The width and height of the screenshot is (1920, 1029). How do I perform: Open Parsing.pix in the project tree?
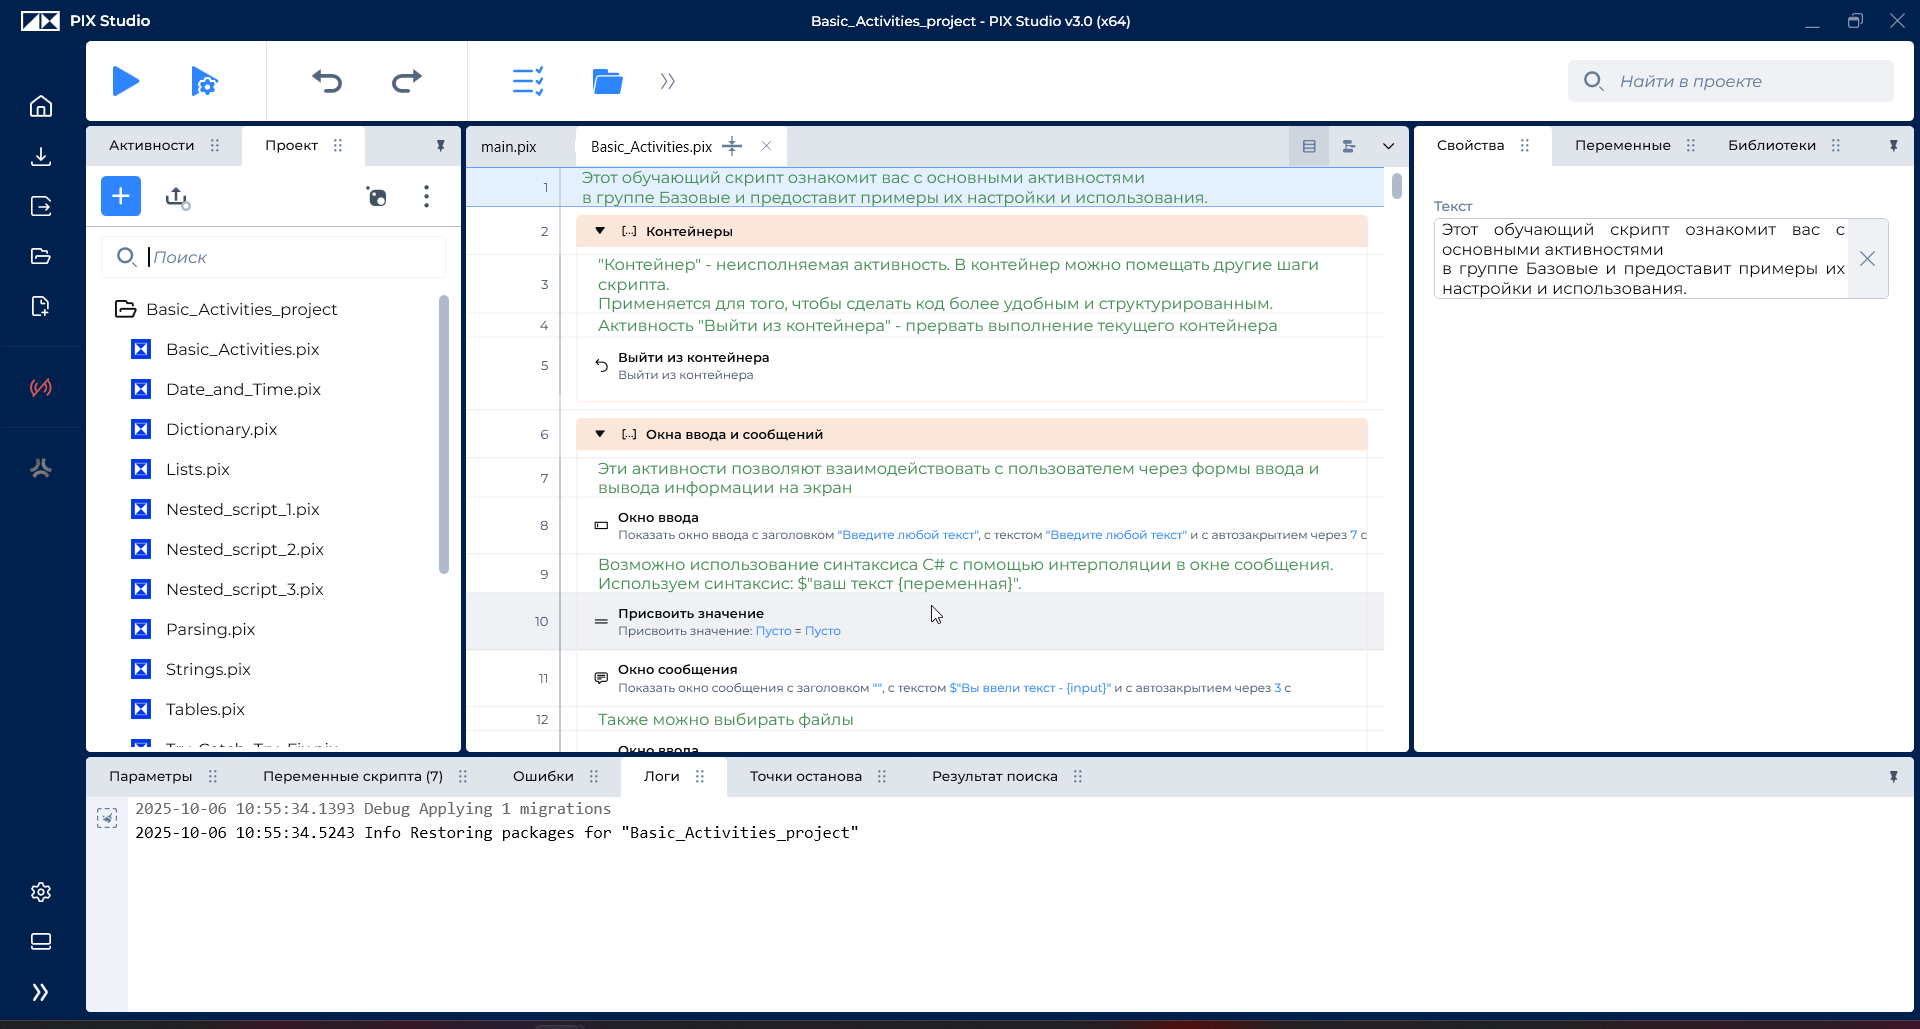pos(210,629)
